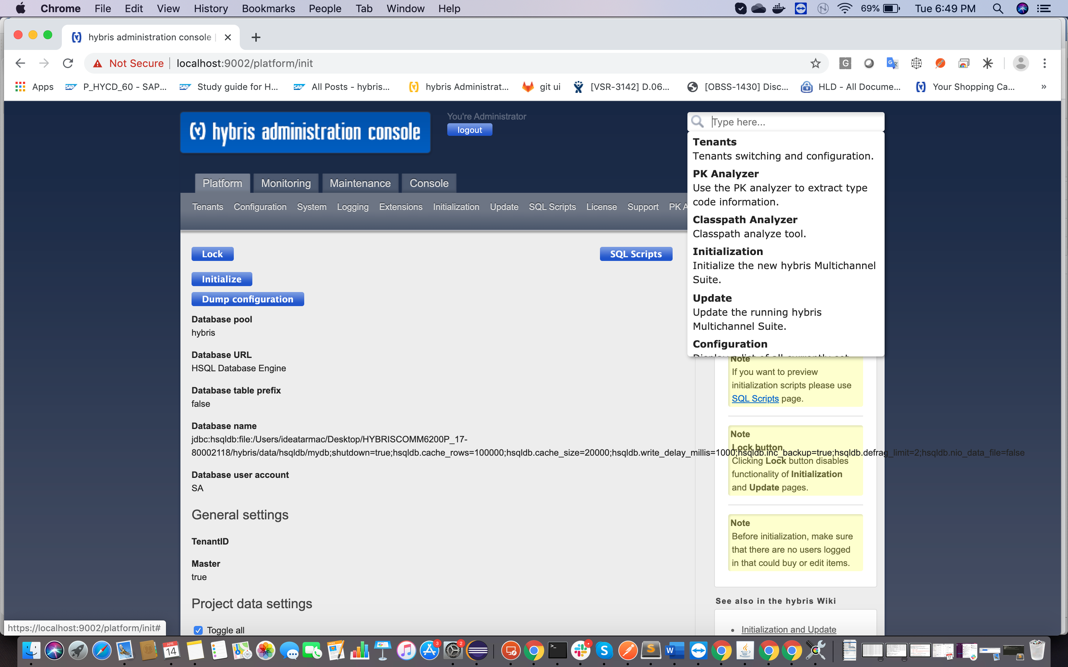Select Initialization from search suggestions
This screenshot has width=1068, height=667.
tap(728, 252)
